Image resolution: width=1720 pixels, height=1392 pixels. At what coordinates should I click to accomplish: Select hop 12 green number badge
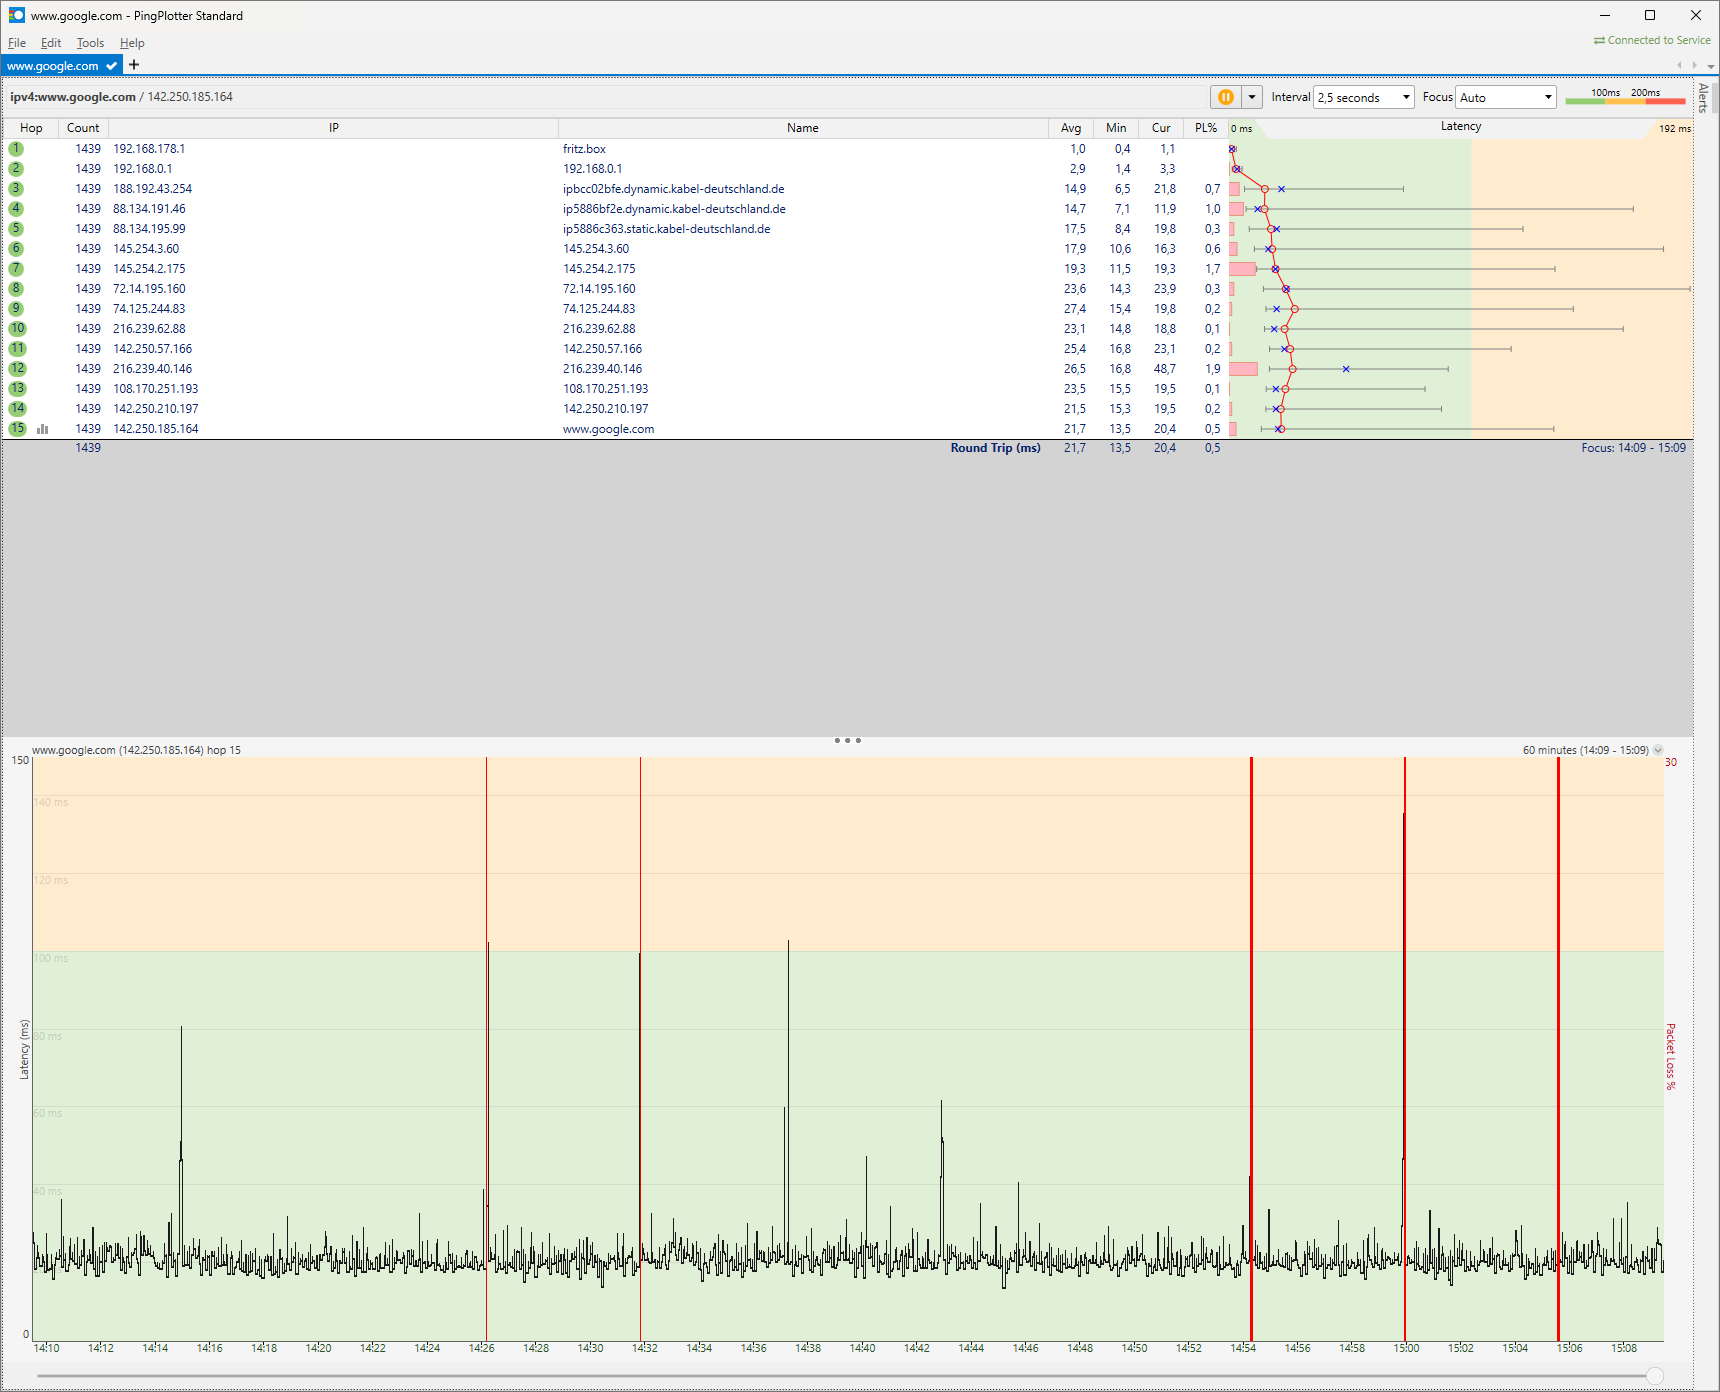click(x=17, y=369)
